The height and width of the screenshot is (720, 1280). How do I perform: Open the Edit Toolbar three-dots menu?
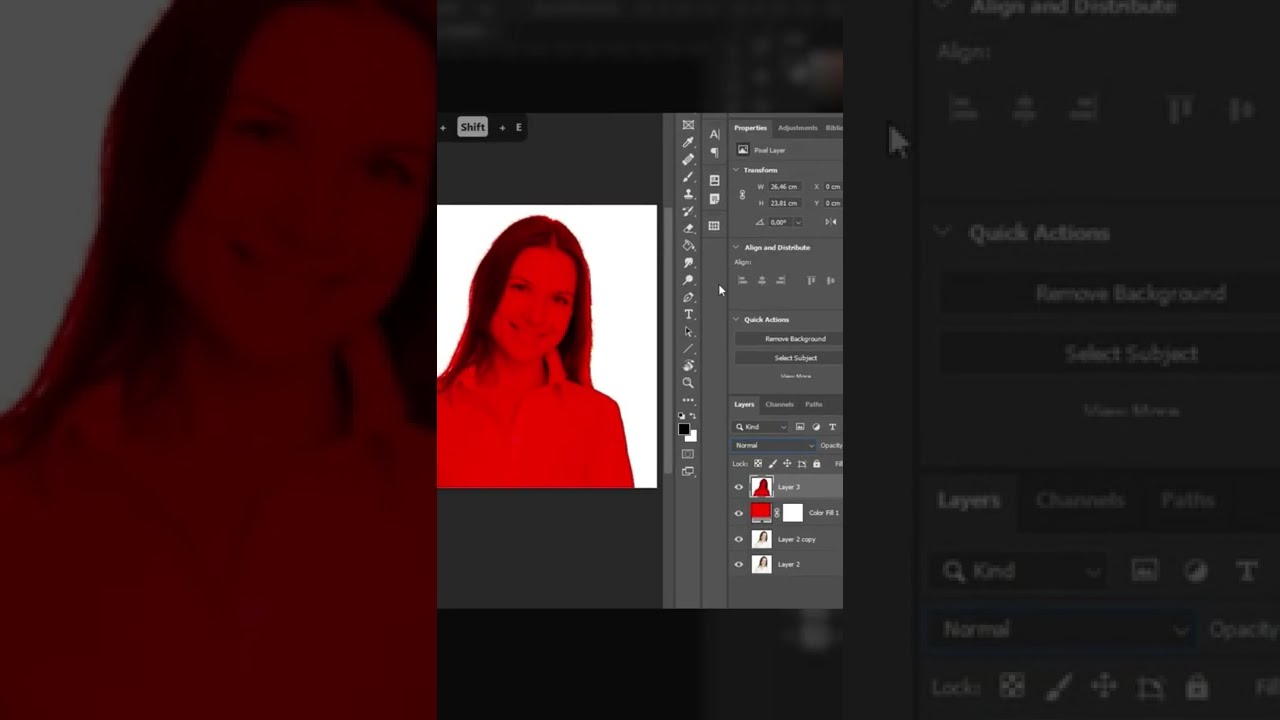pyautogui.click(x=688, y=399)
